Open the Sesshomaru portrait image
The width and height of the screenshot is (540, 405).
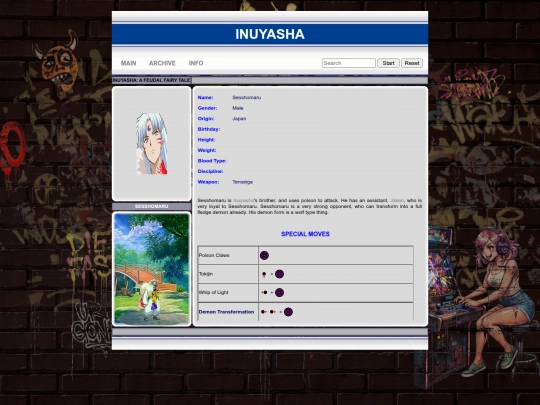152,144
